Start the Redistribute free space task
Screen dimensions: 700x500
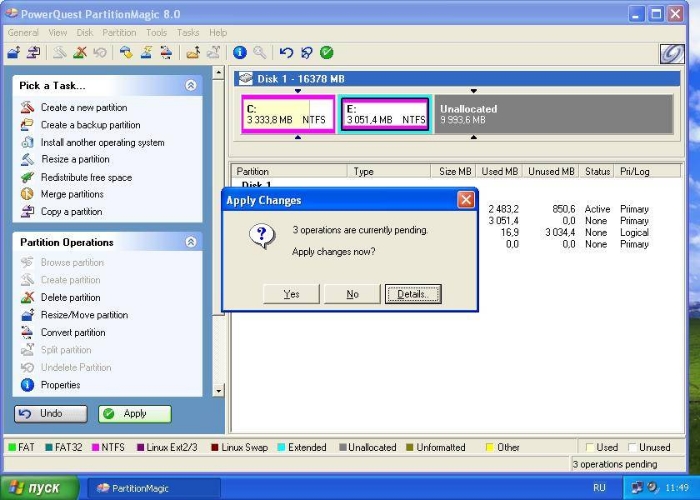pos(85,178)
